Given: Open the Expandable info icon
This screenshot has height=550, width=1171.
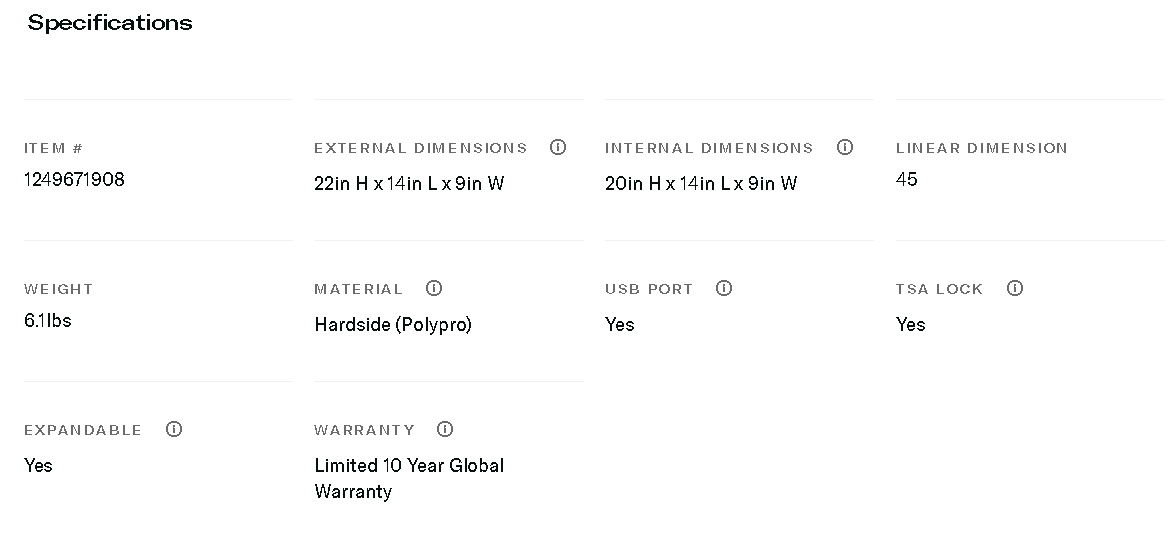Looking at the screenshot, I should click(174, 429).
